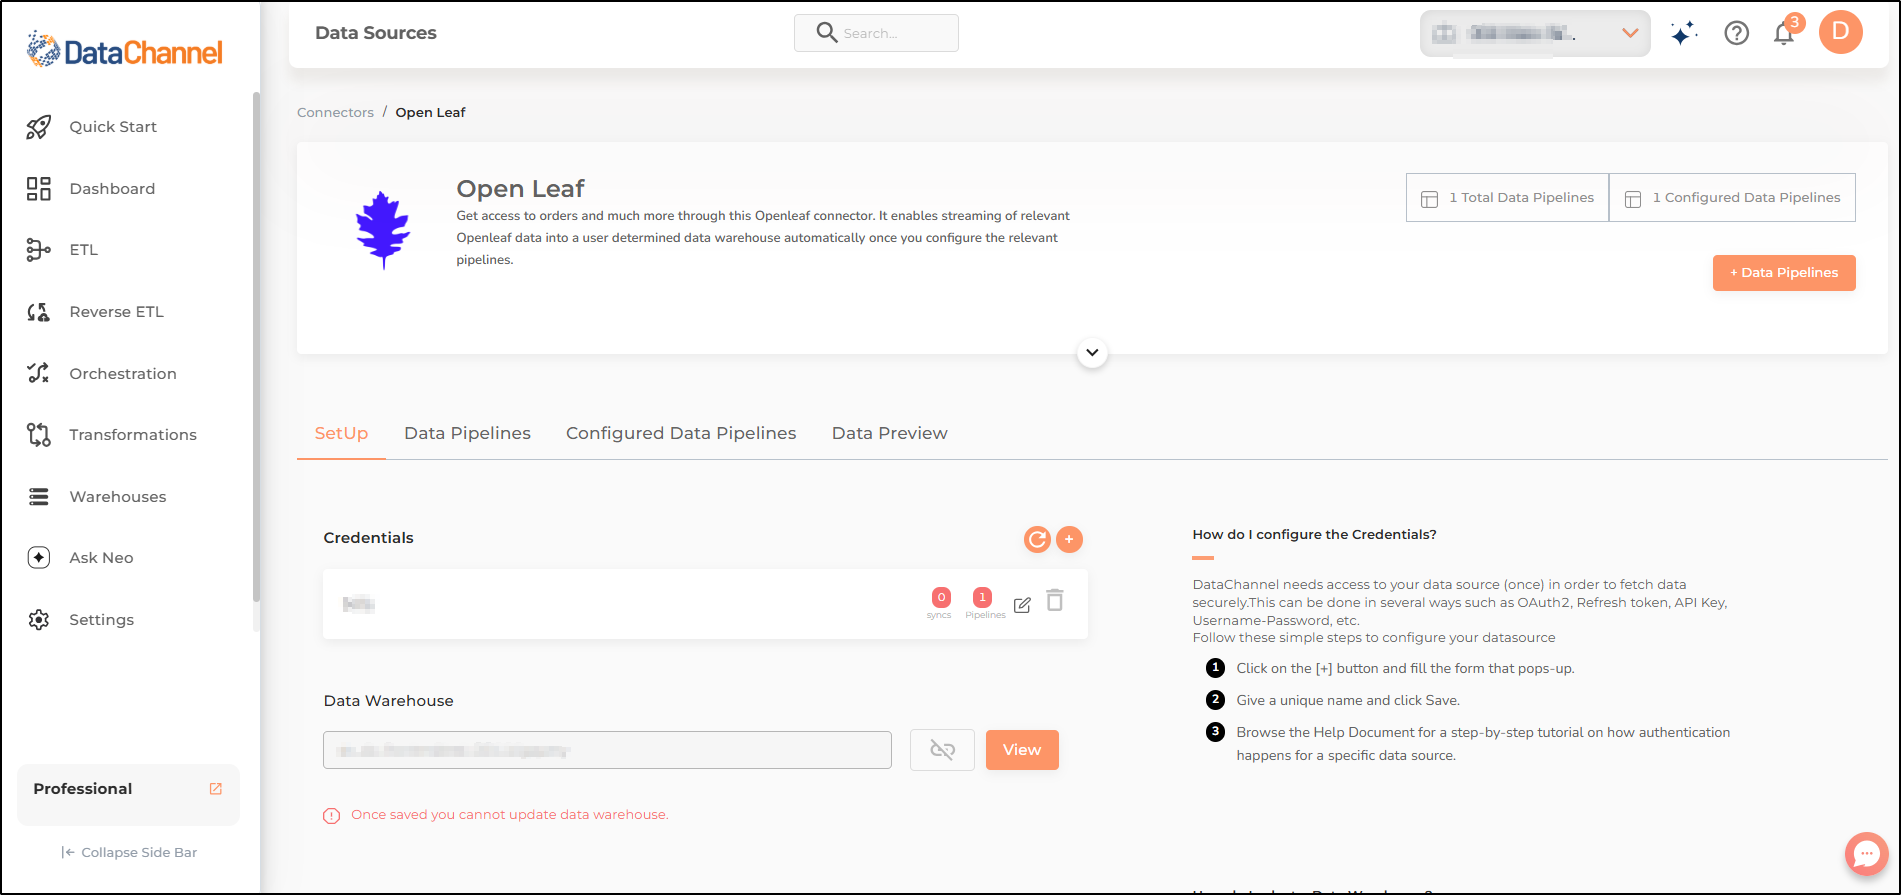1901x895 pixels.
Task: Click the sidebar scrollbar
Action: coord(256,346)
